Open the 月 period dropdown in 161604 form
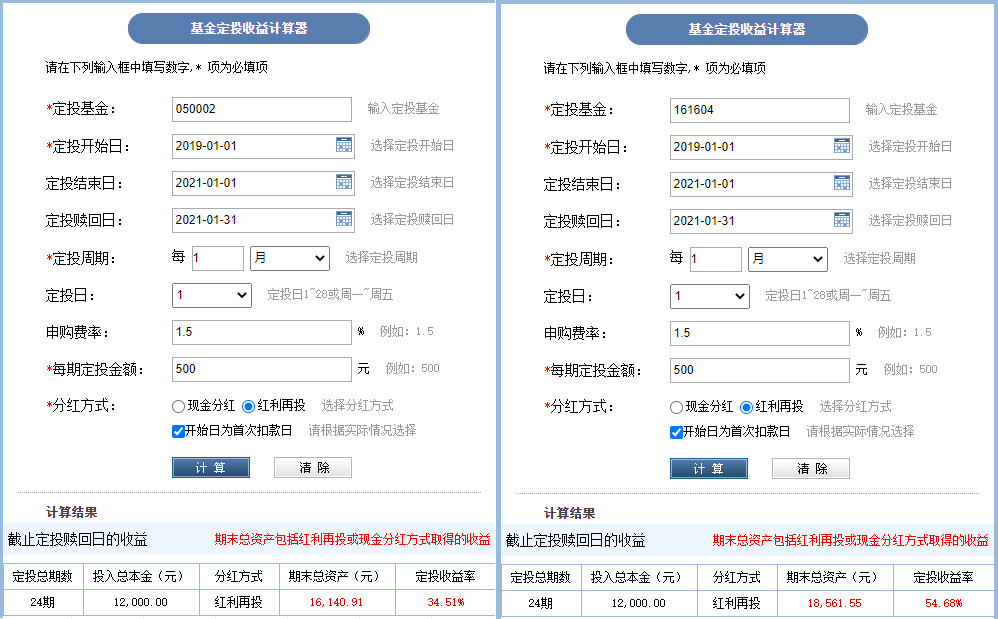The width and height of the screenshot is (998, 619). pyautogui.click(x=788, y=260)
